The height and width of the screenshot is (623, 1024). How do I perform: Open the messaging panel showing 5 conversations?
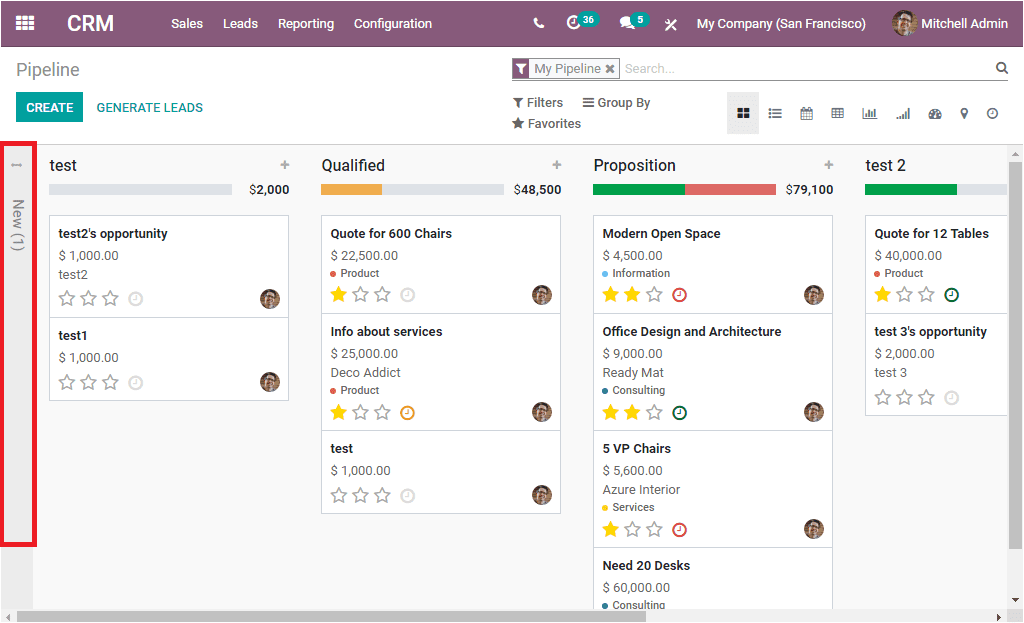tap(631, 22)
